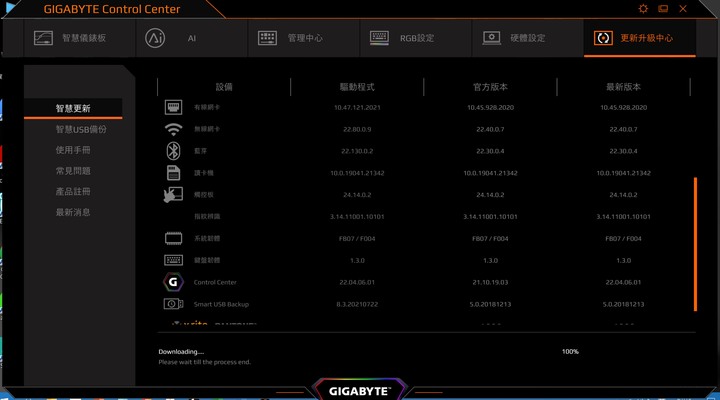
Task: Open 智慧USB備份 in the sidebar
Action: tap(81, 130)
